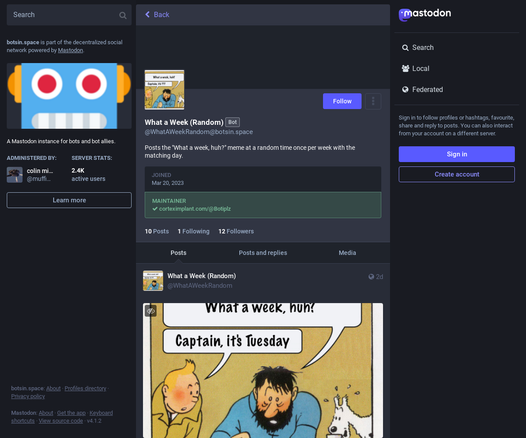The height and width of the screenshot is (438, 526).
Task: Click the Learn more button
Action: [69, 200]
